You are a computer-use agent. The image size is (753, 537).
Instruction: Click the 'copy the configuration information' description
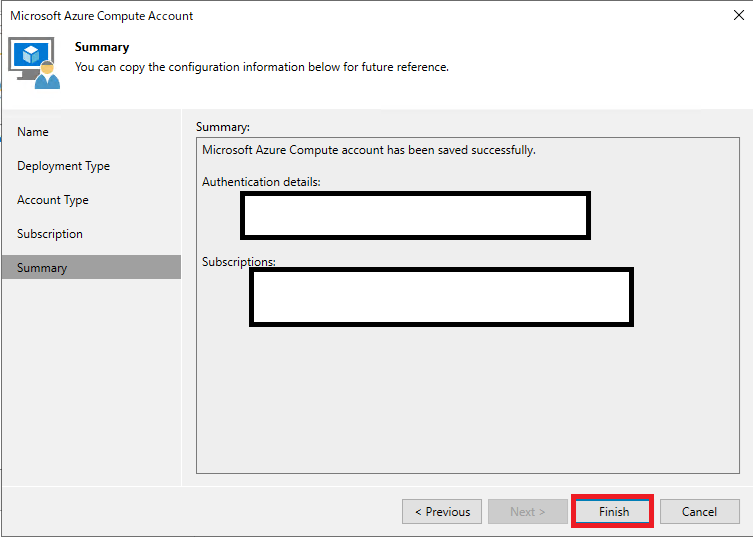[x=262, y=67]
